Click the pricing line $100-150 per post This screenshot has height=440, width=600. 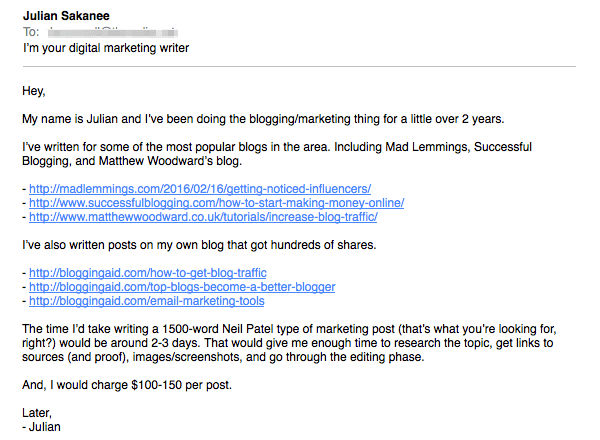click(x=127, y=385)
